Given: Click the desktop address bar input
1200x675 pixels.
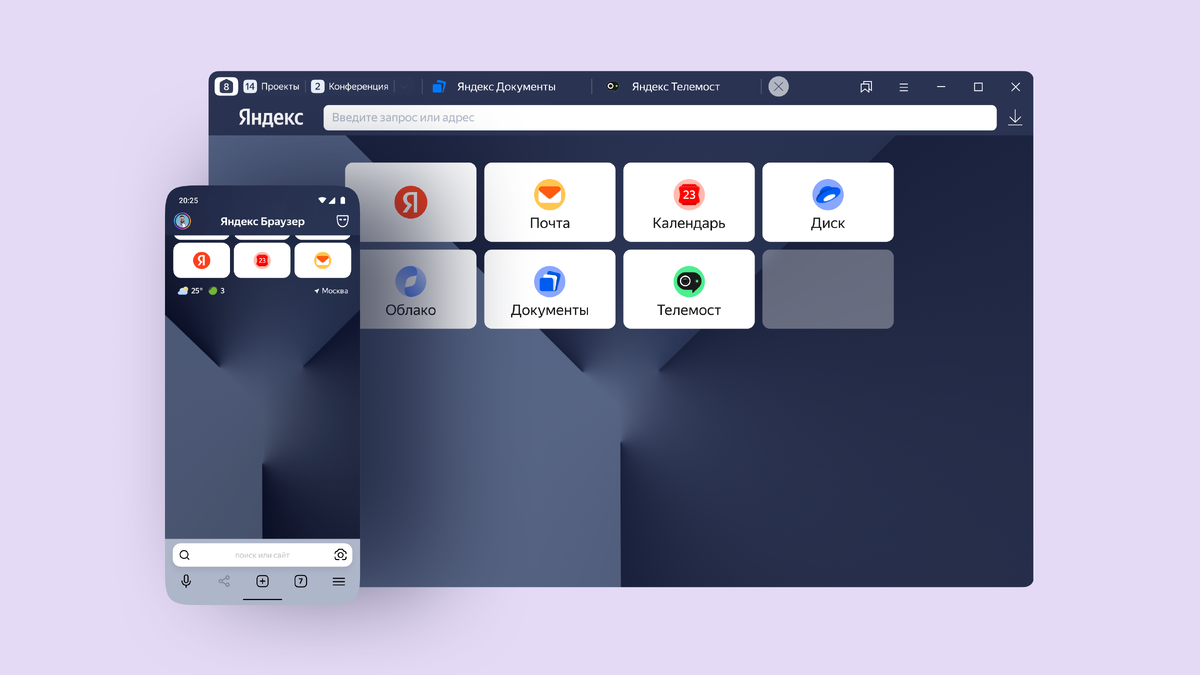Looking at the screenshot, I should pos(660,118).
